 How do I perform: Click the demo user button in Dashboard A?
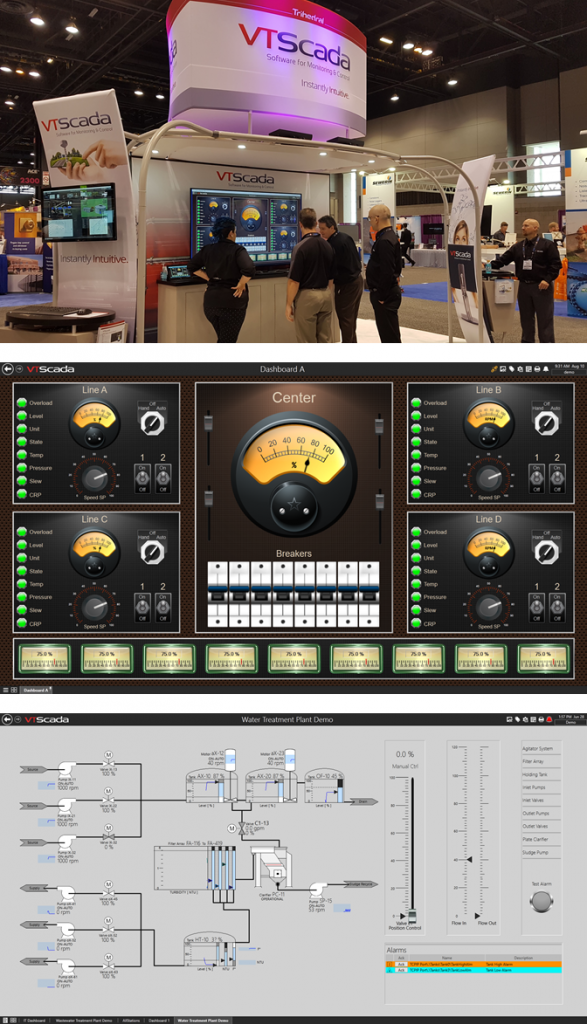569,372
